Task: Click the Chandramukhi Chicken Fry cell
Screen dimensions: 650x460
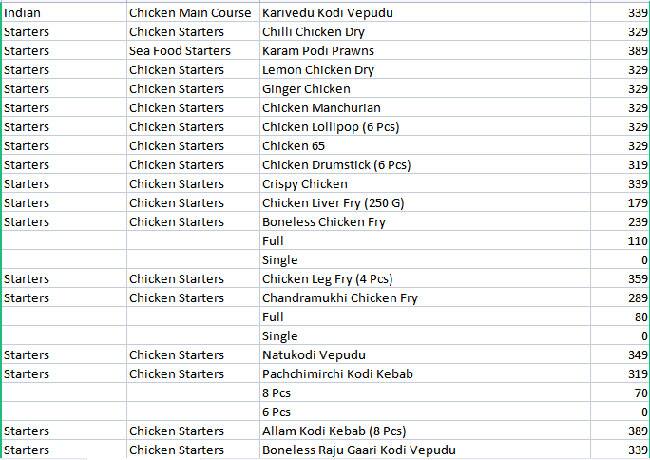Action: coord(339,298)
